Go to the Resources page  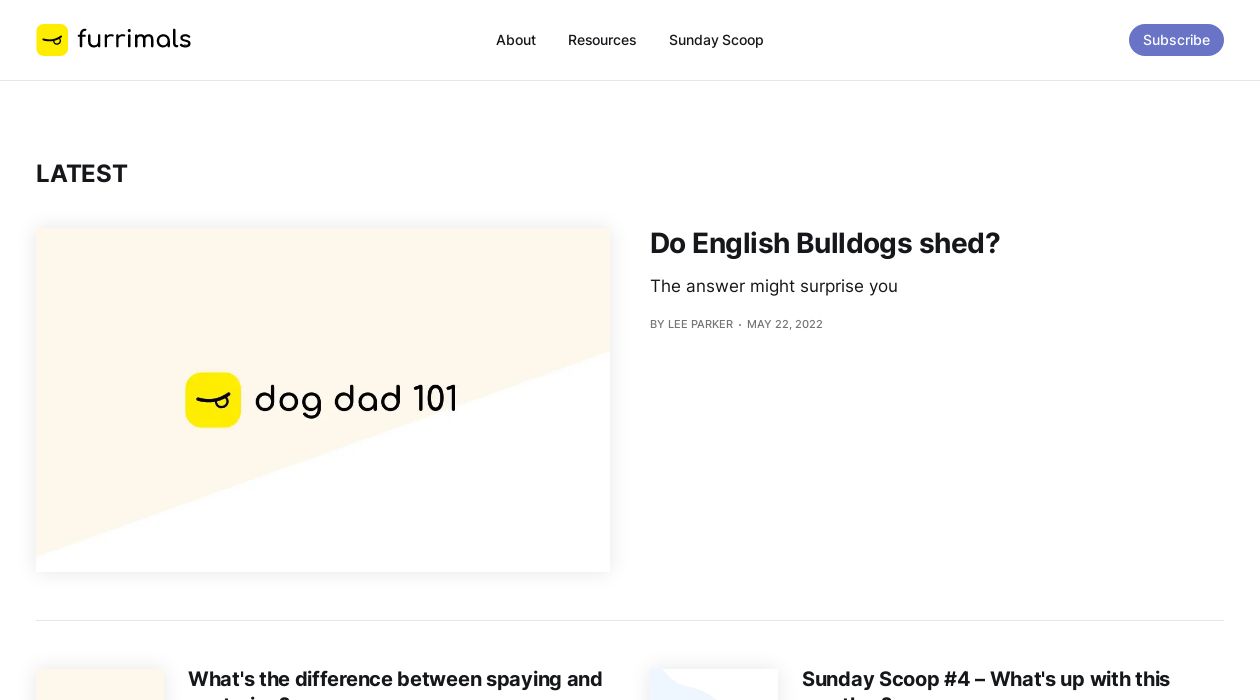tap(602, 40)
